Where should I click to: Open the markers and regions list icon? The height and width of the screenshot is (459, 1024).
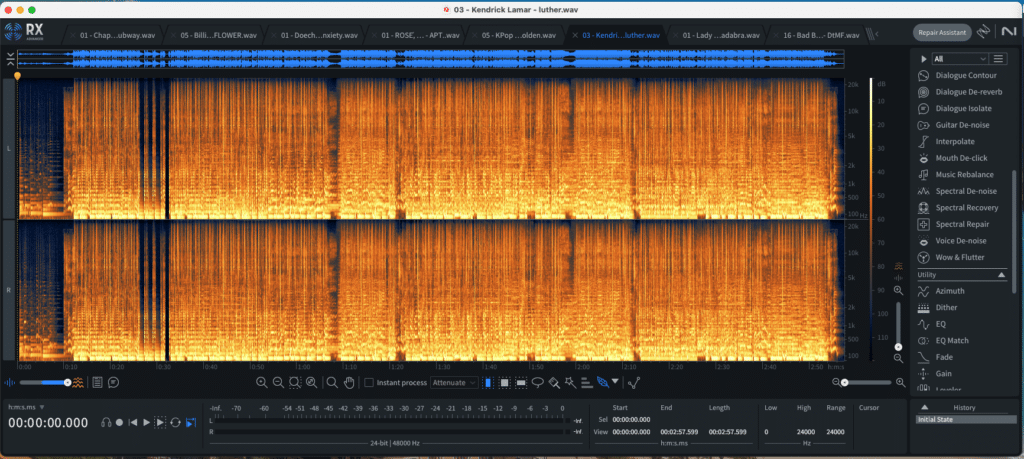click(97, 383)
